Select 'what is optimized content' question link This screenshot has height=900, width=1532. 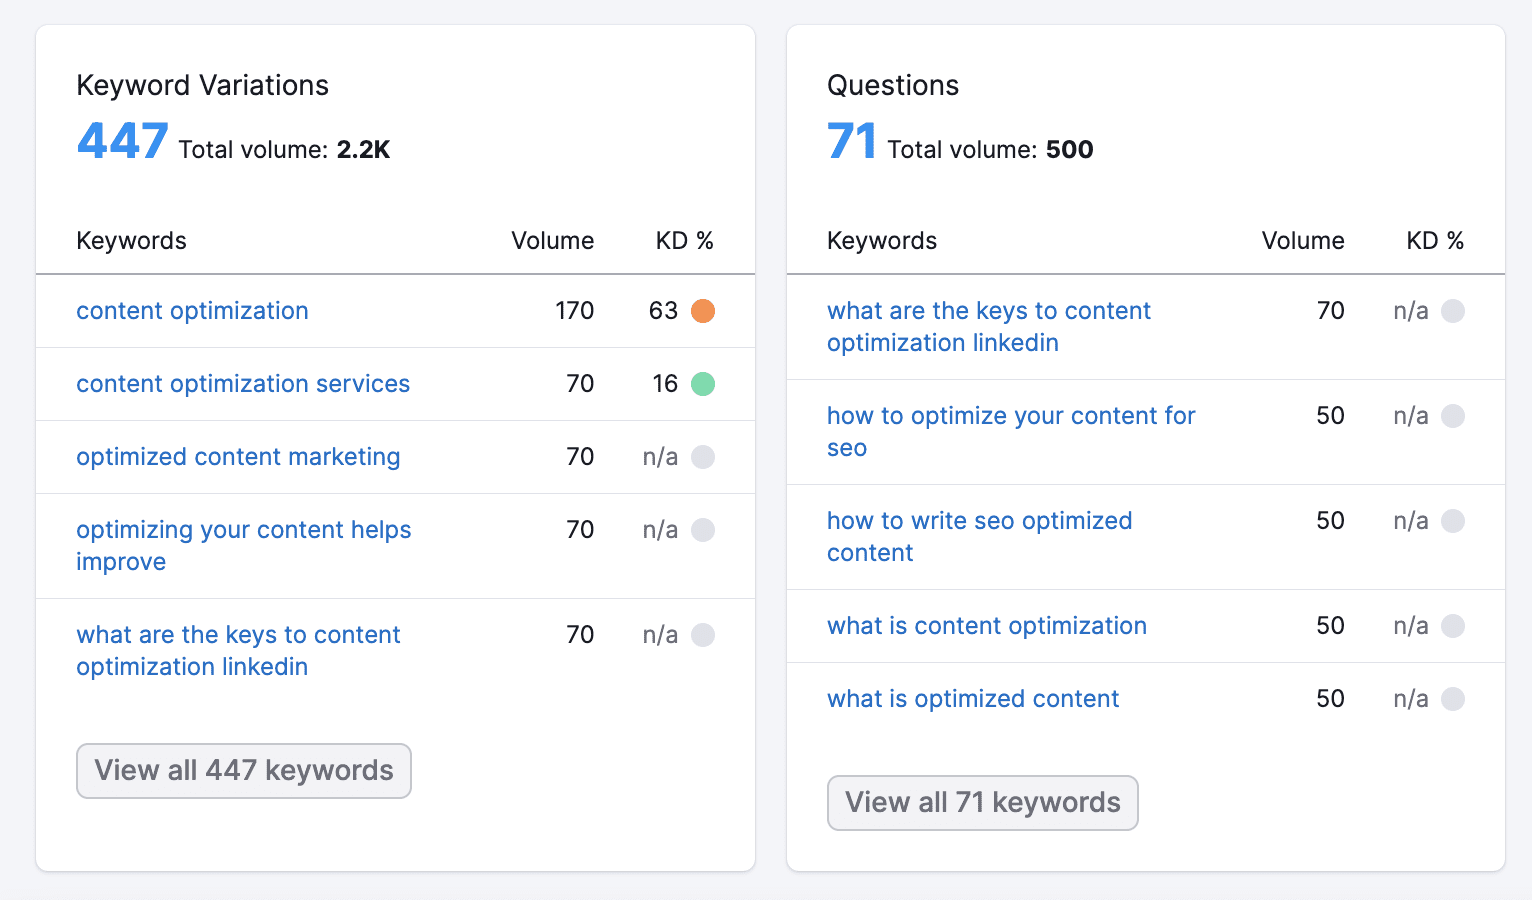pyautogui.click(x=972, y=699)
